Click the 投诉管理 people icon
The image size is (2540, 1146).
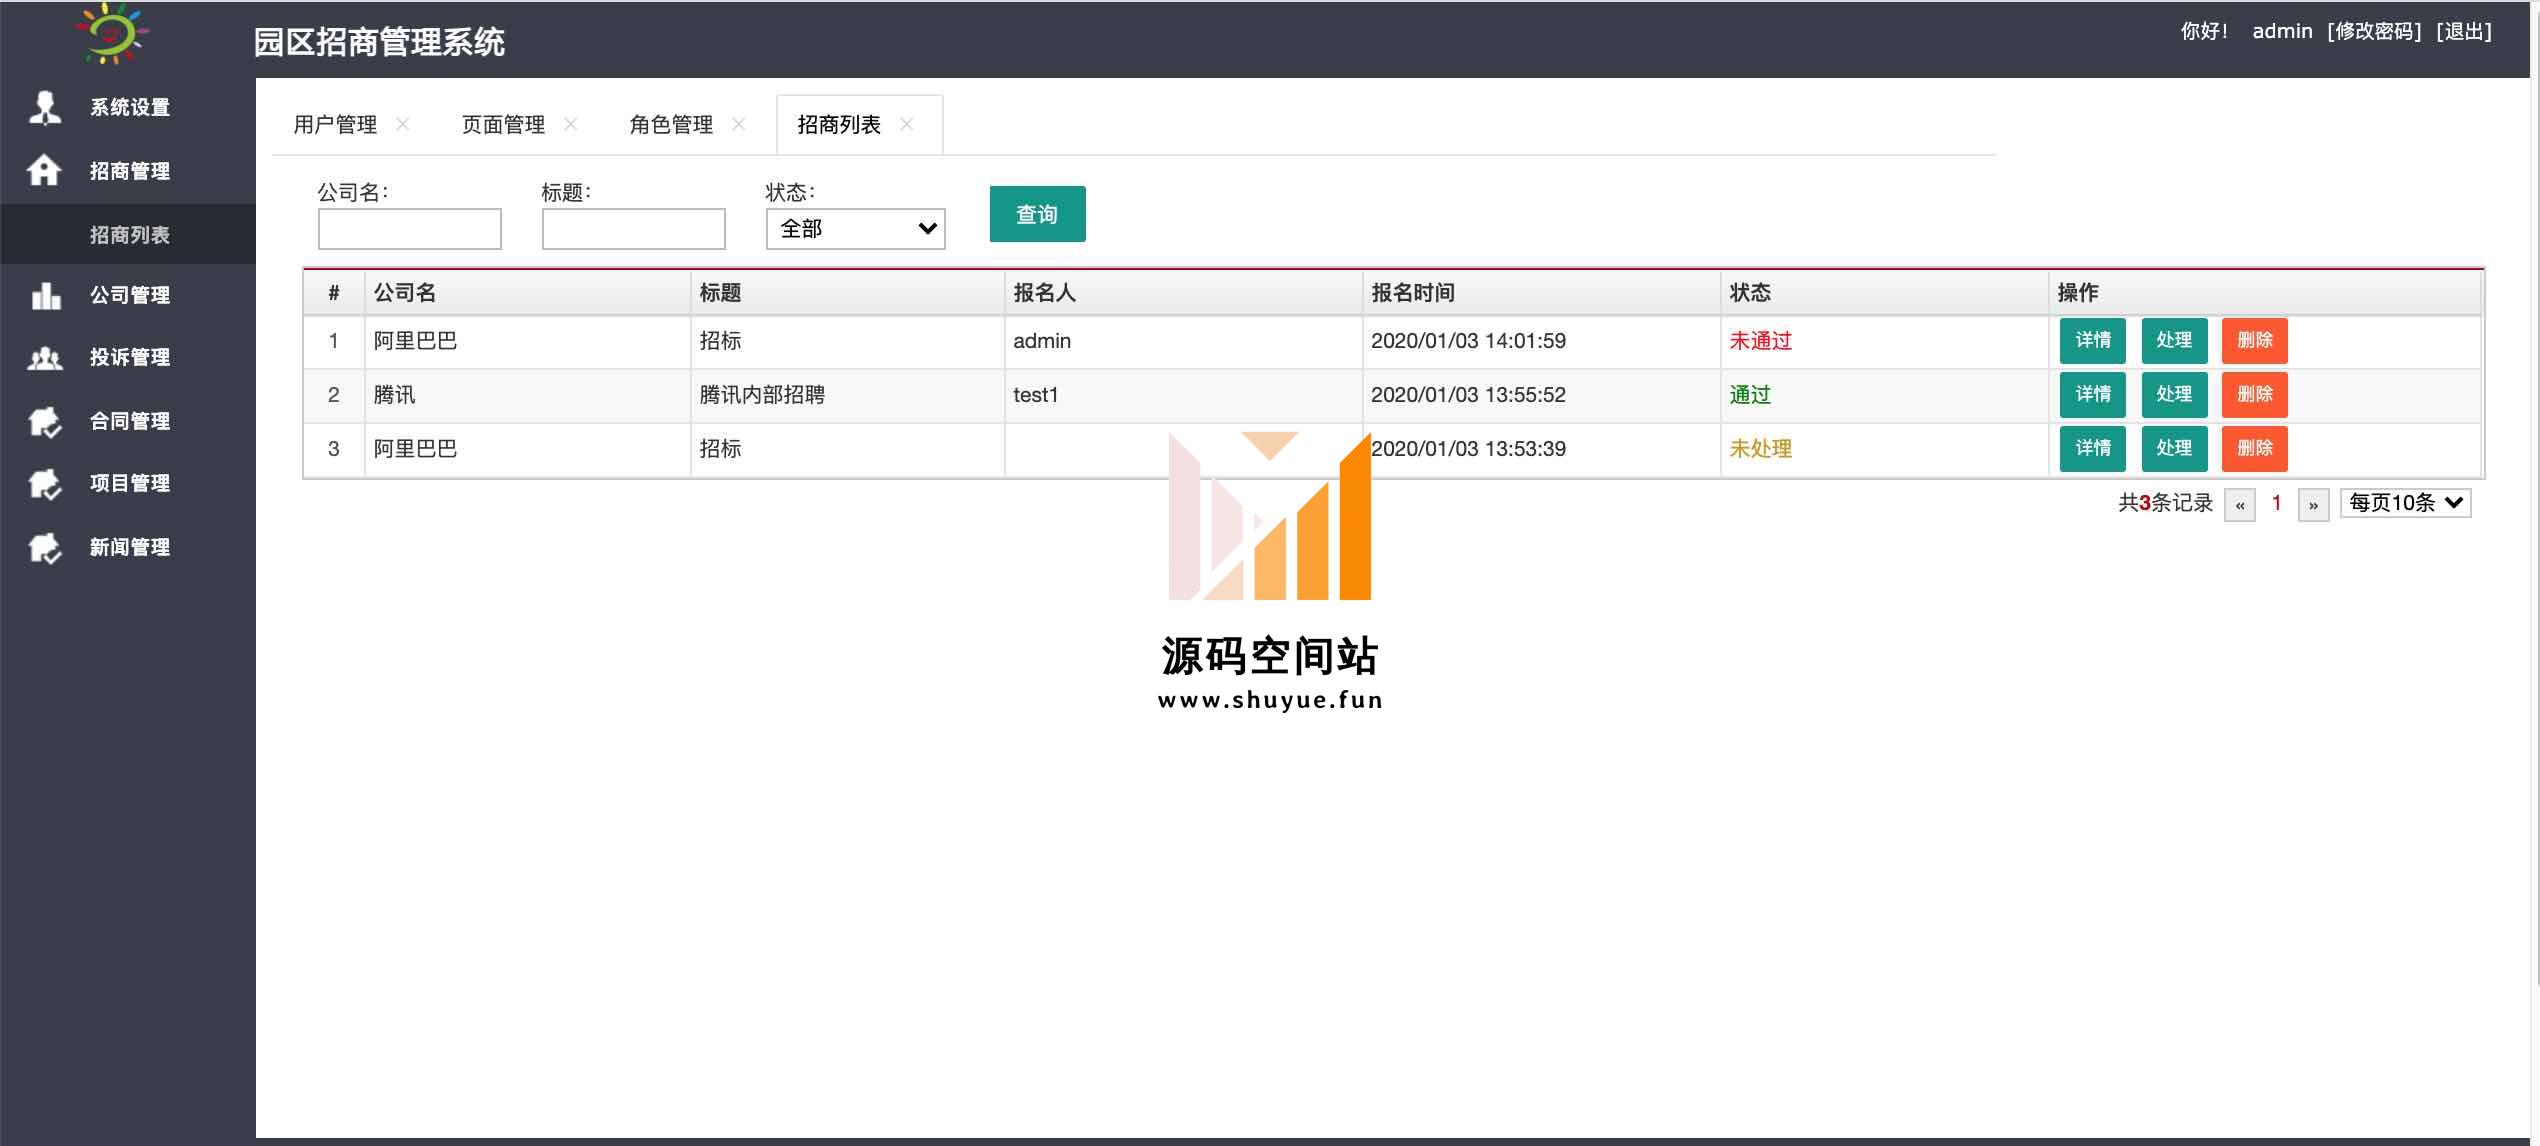click(45, 358)
